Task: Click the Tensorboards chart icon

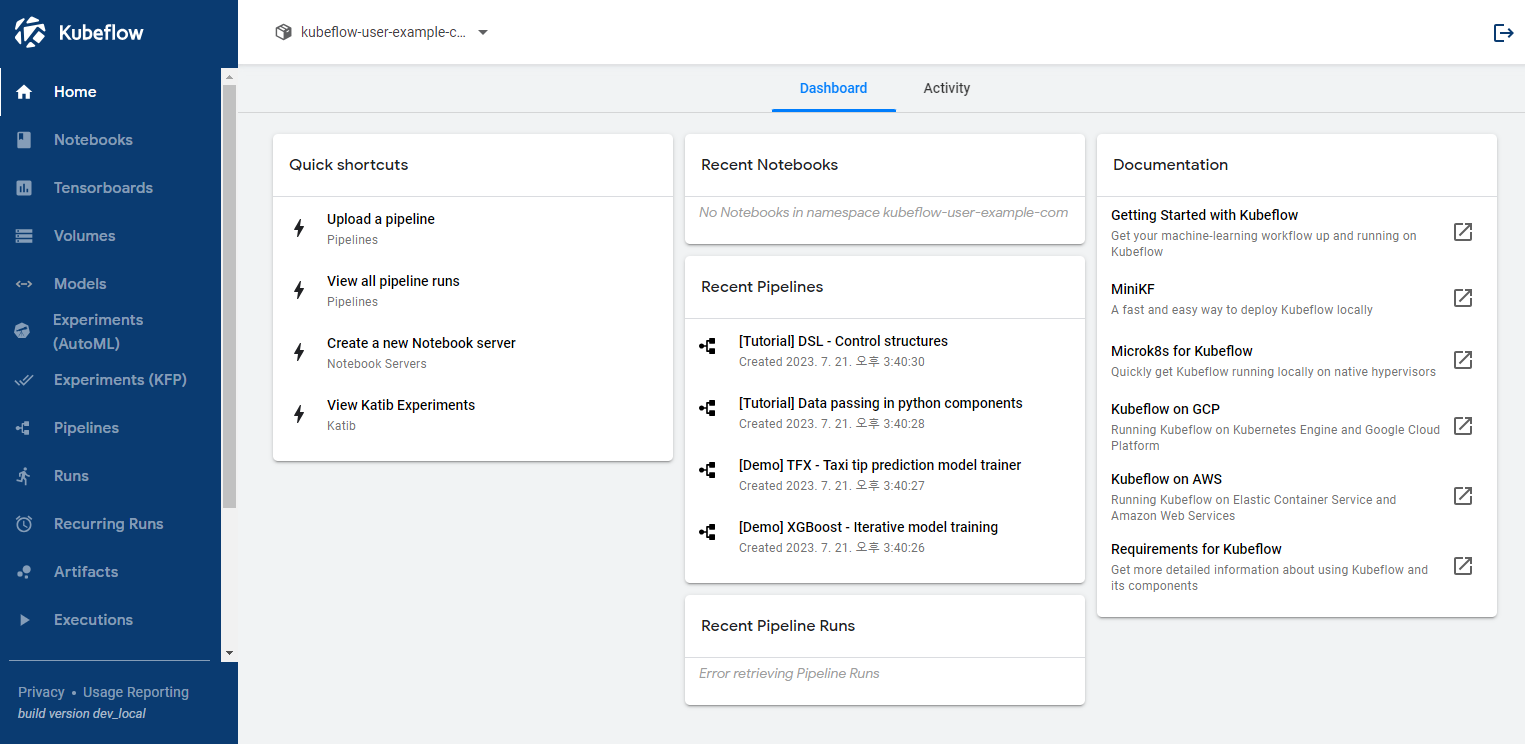Action: (x=25, y=188)
